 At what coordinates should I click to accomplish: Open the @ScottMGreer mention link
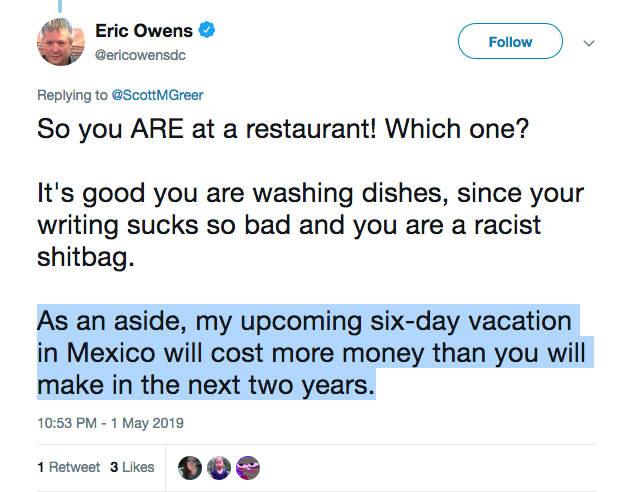pyautogui.click(x=157, y=95)
